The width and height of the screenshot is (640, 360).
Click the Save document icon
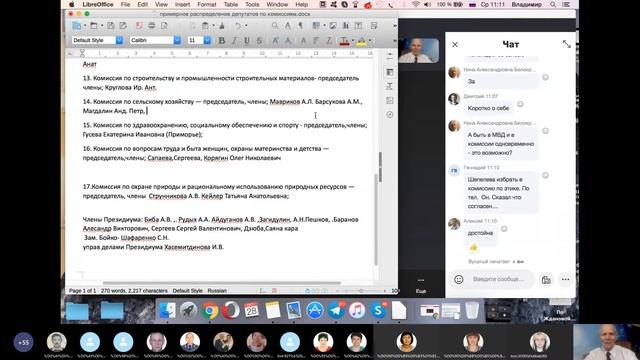tap(111, 26)
